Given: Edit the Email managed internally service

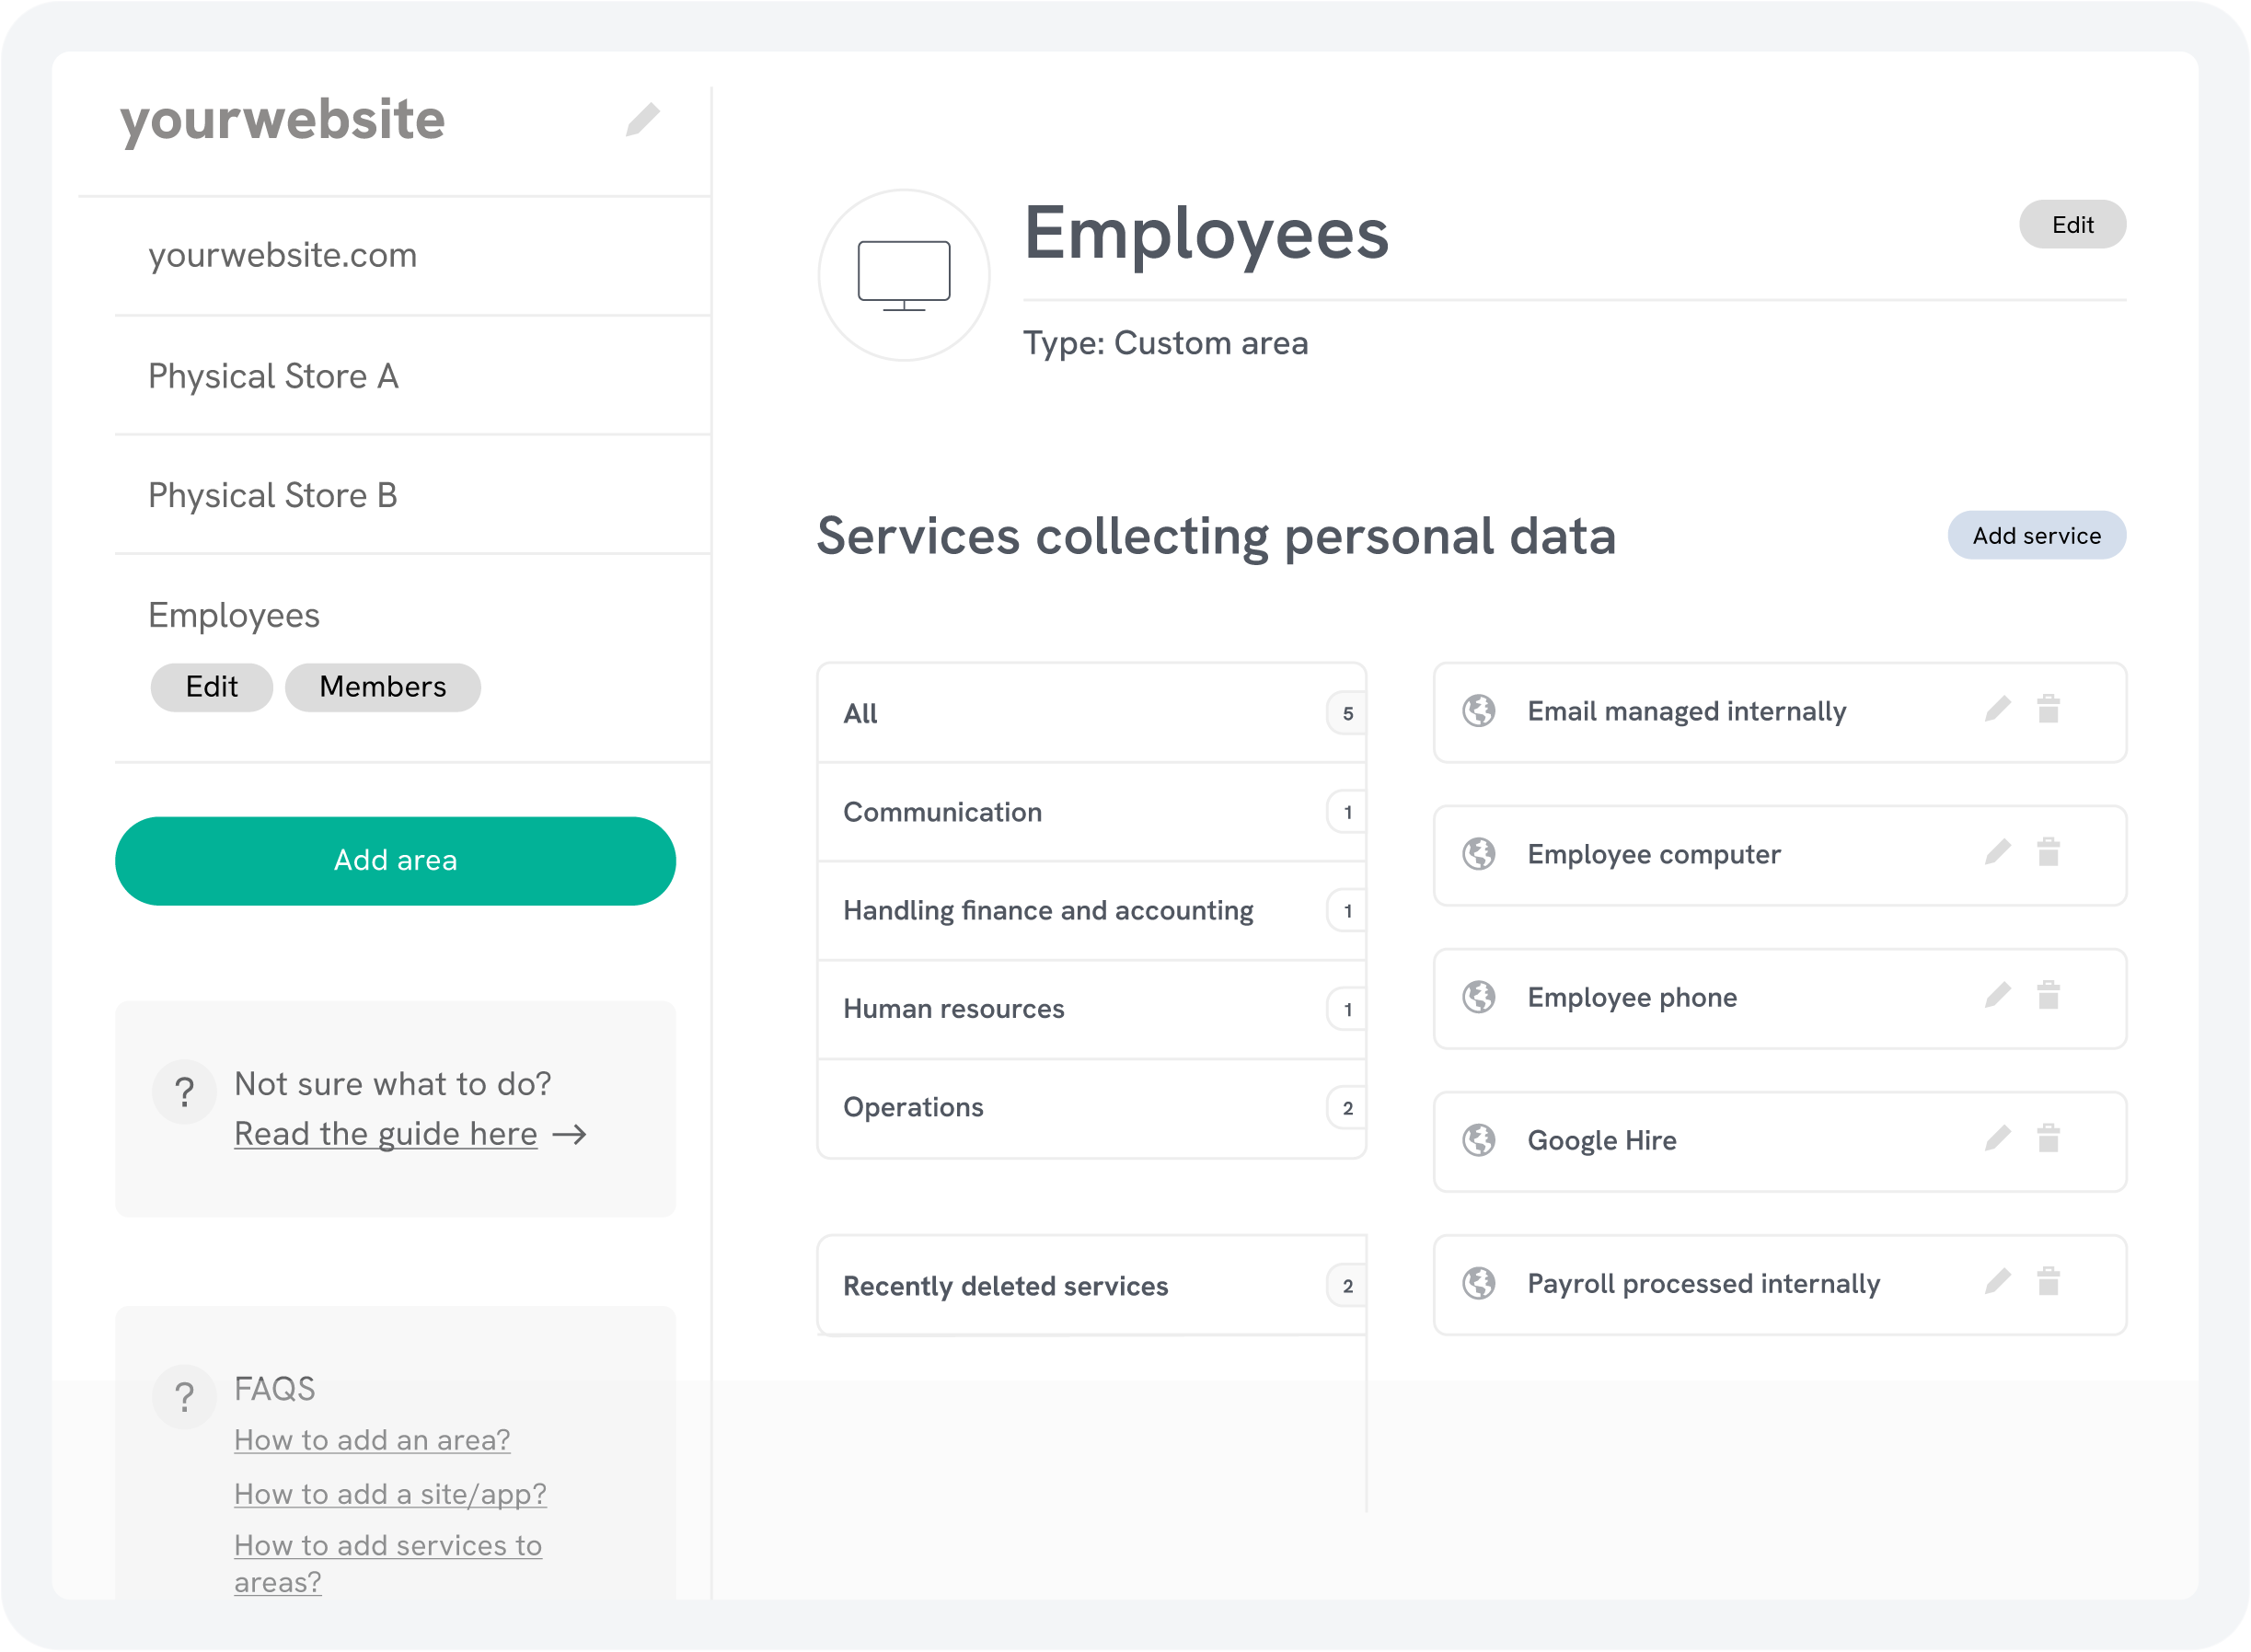Looking at the screenshot, I should [1997, 710].
